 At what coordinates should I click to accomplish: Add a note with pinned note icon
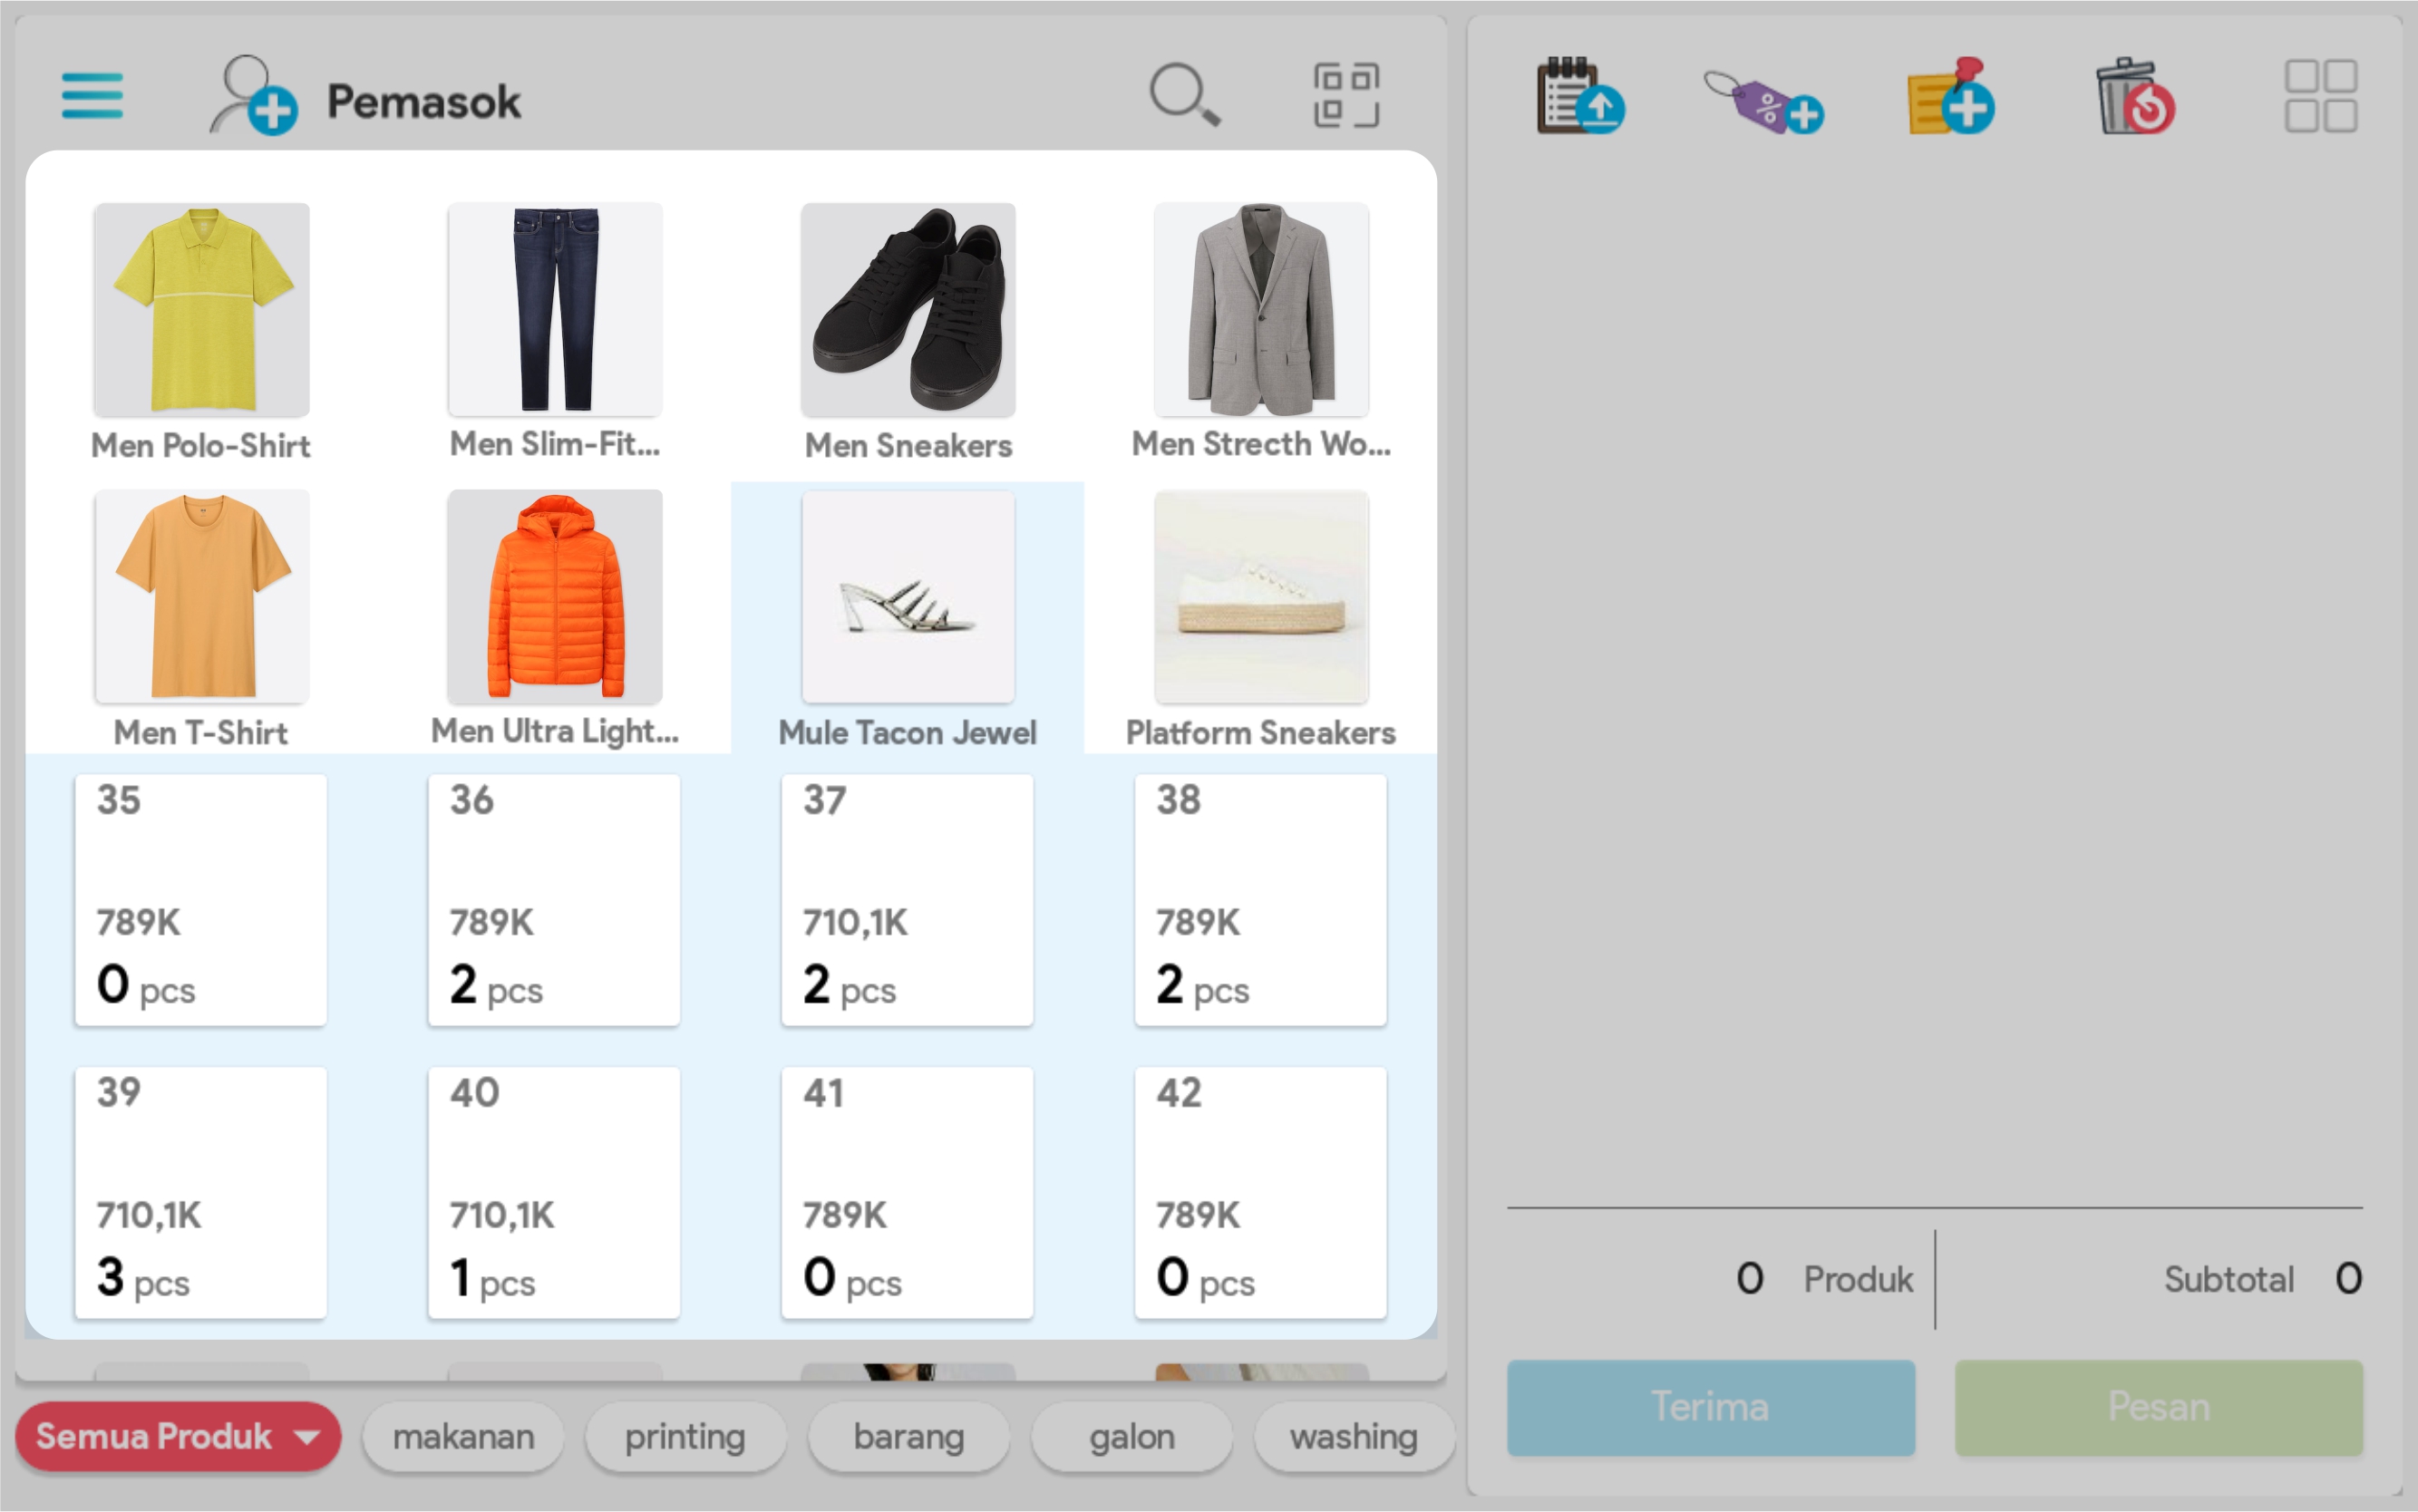tap(1950, 98)
